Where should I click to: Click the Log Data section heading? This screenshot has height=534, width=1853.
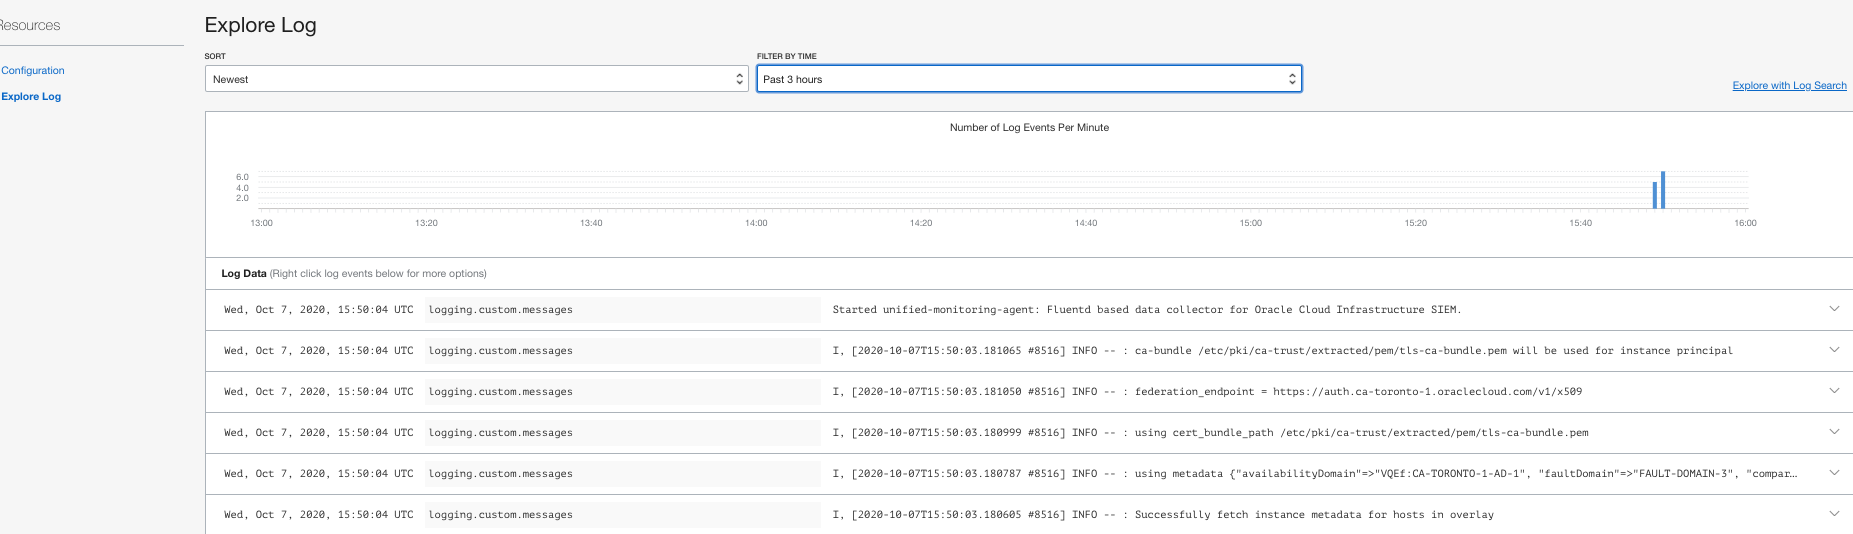click(244, 273)
